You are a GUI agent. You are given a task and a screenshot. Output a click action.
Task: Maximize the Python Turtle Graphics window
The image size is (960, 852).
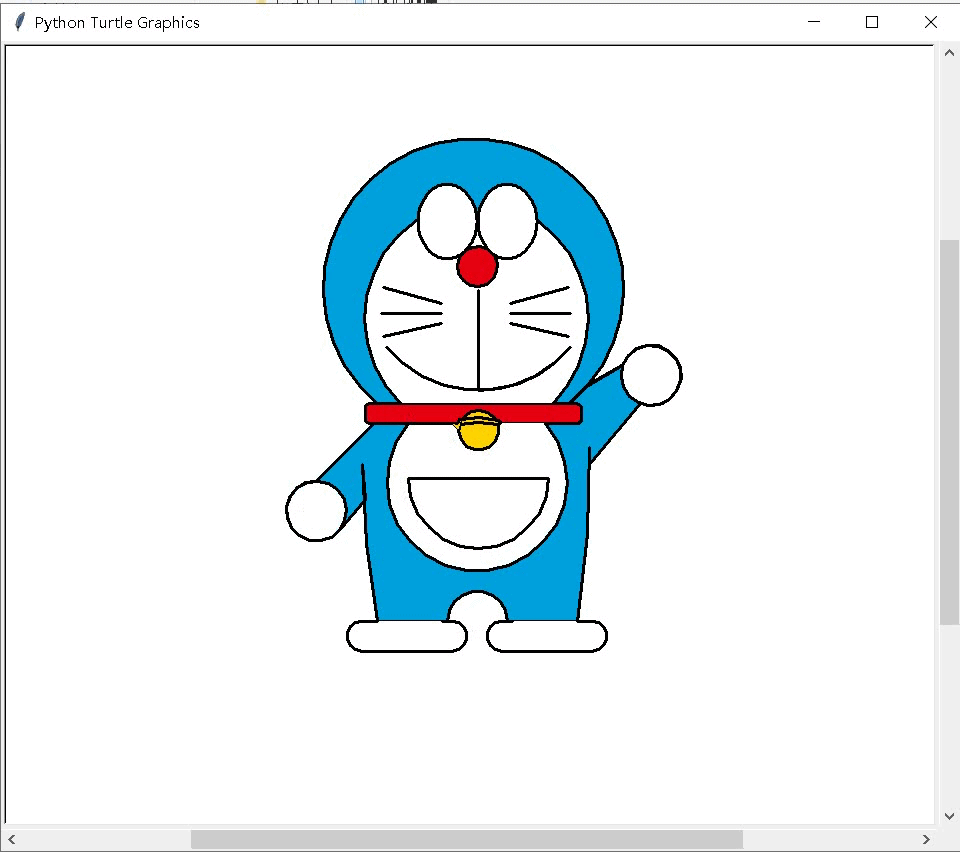pyautogui.click(x=872, y=22)
